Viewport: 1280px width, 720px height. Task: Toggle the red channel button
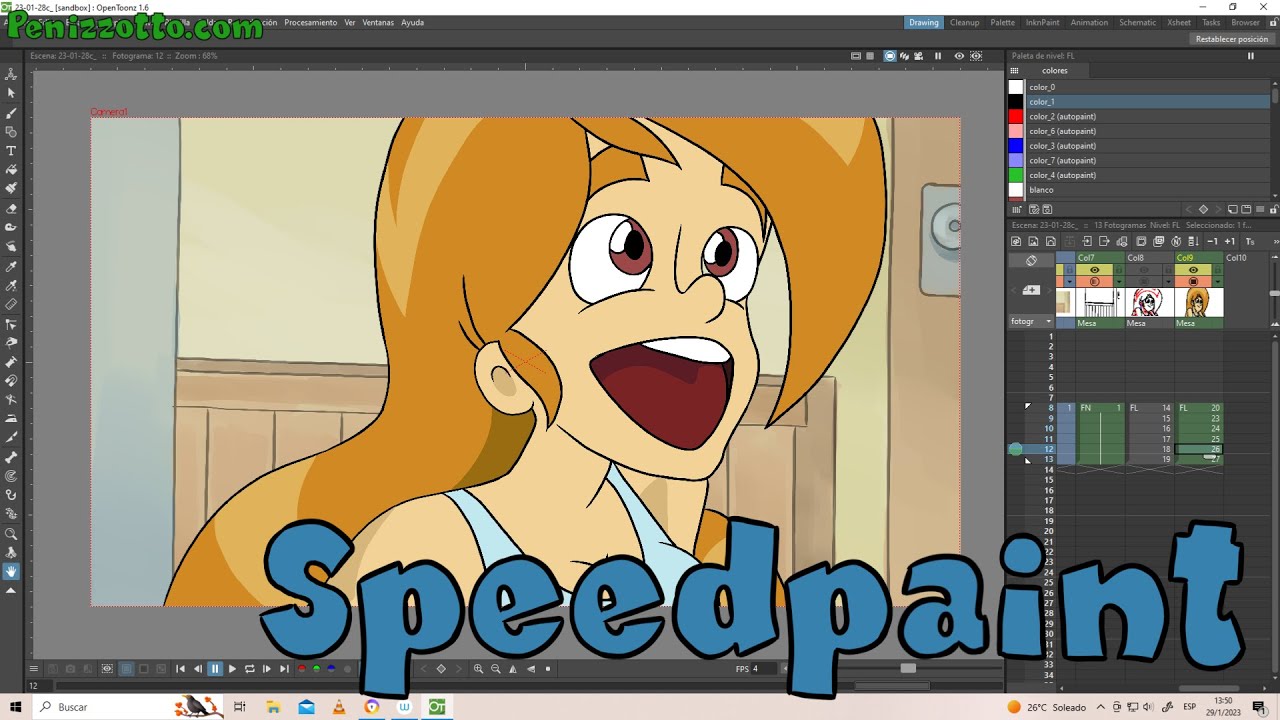point(301,669)
